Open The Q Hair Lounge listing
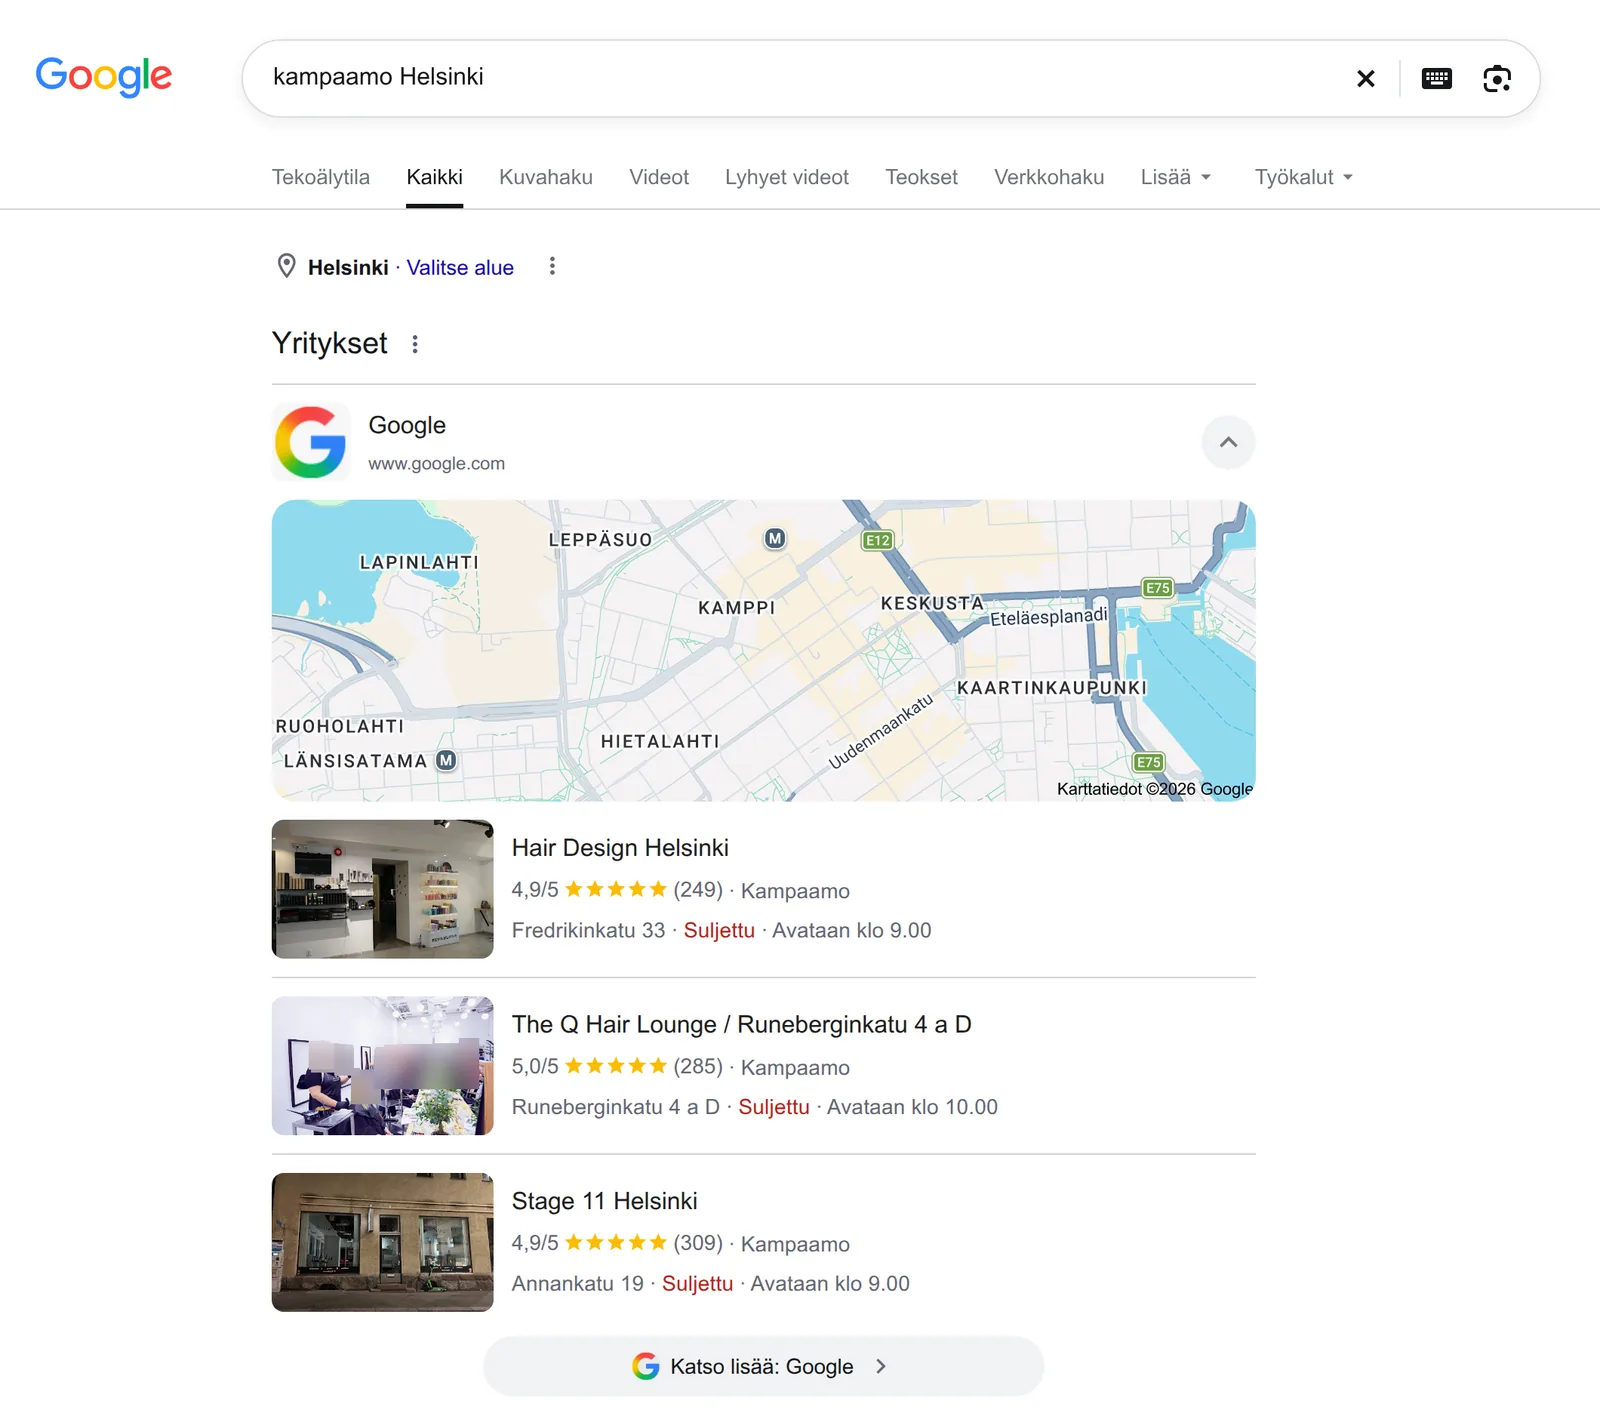Image resolution: width=1600 pixels, height=1416 pixels. pos(742,1025)
